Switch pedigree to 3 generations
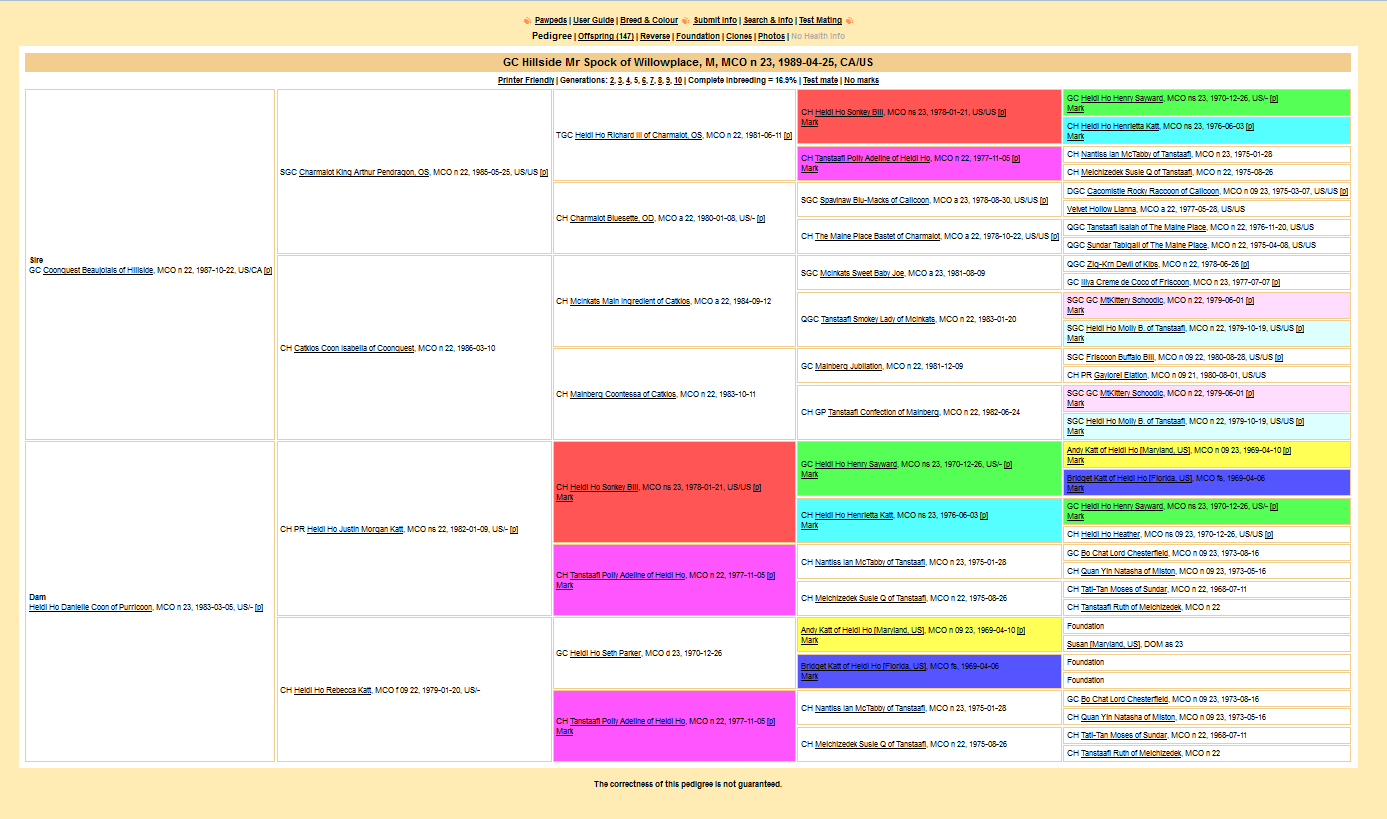1387x819 pixels. coord(620,80)
